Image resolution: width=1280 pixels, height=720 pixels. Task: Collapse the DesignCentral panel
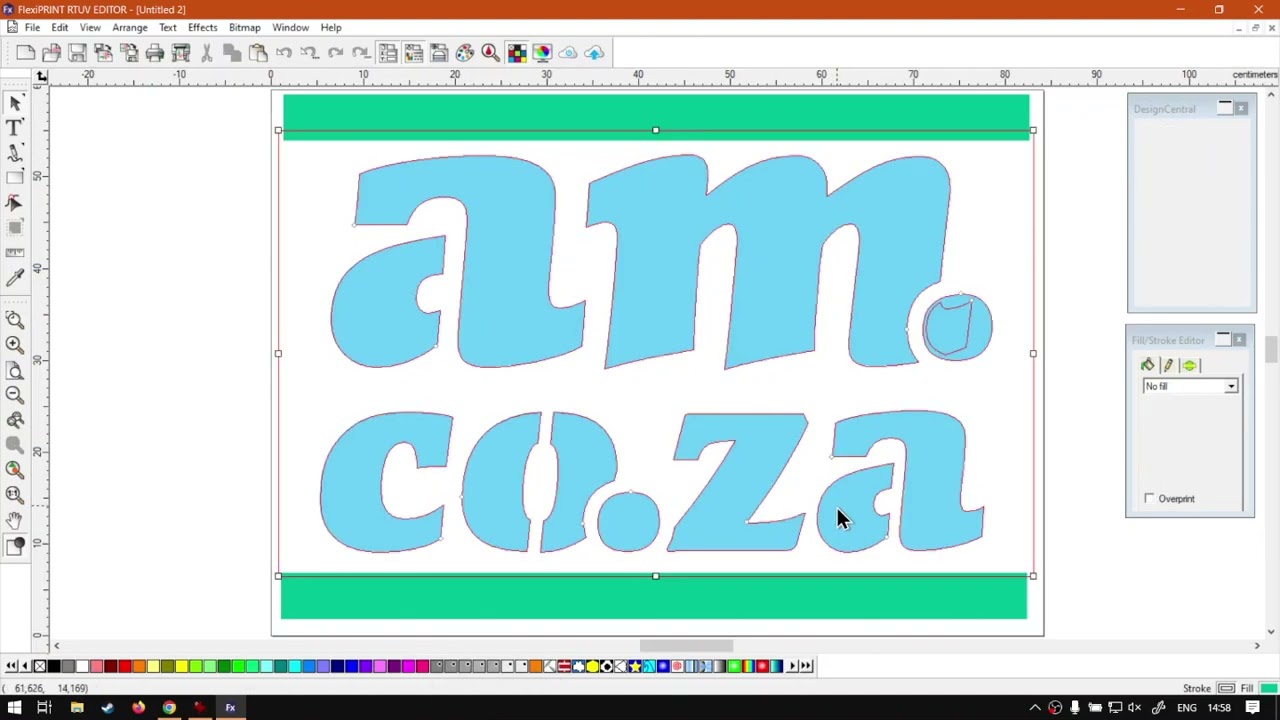point(1225,108)
